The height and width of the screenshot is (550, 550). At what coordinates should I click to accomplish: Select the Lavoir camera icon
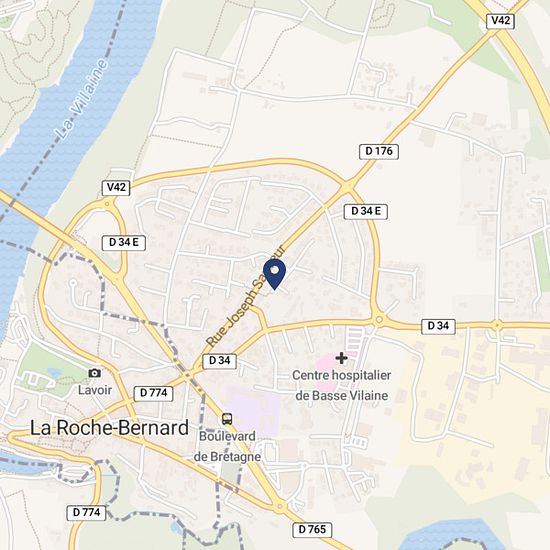(94, 373)
